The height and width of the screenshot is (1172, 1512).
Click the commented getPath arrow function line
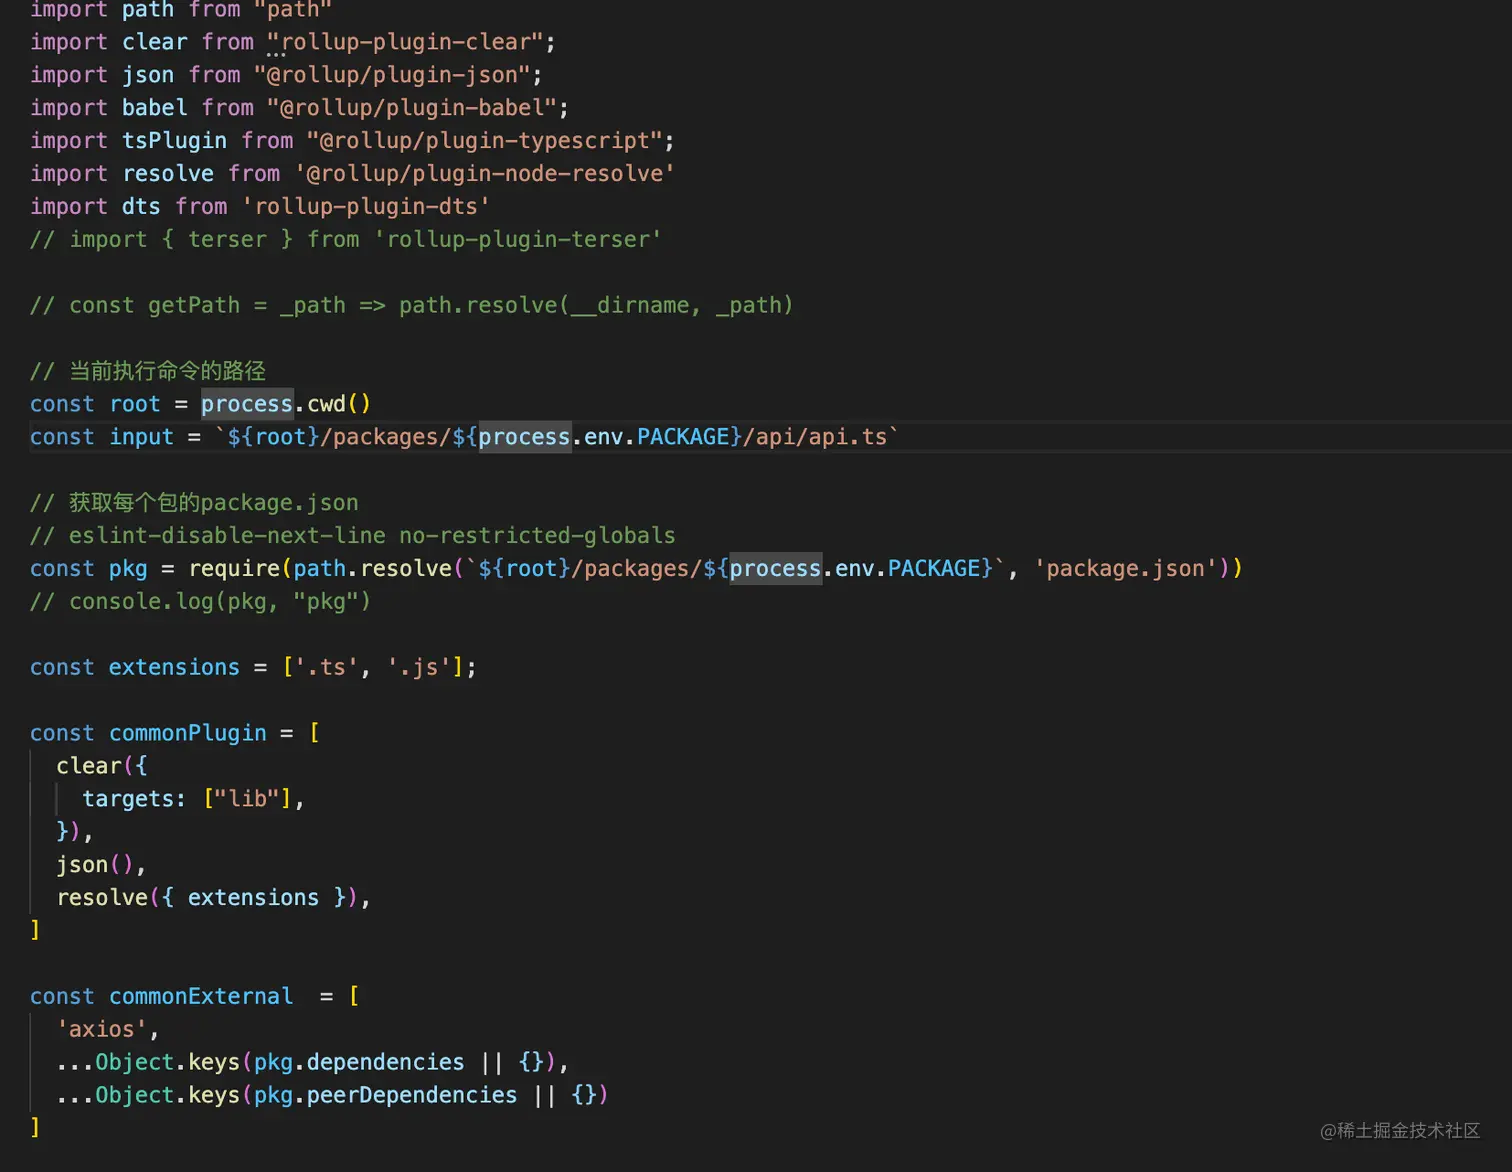pos(411,306)
